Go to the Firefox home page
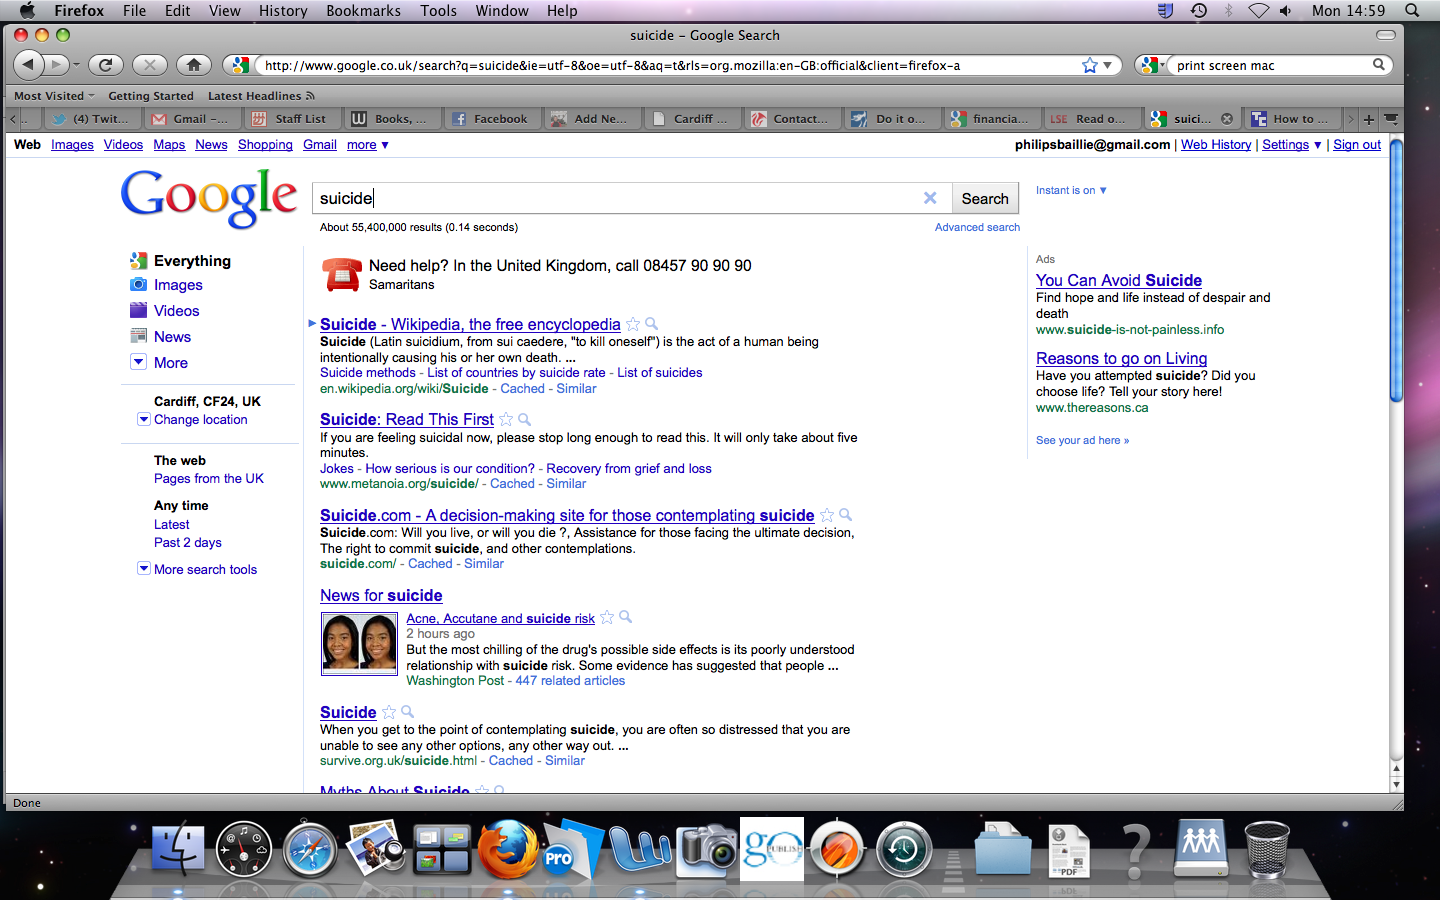Screen dimensions: 1440x900 pyautogui.click(x=194, y=65)
